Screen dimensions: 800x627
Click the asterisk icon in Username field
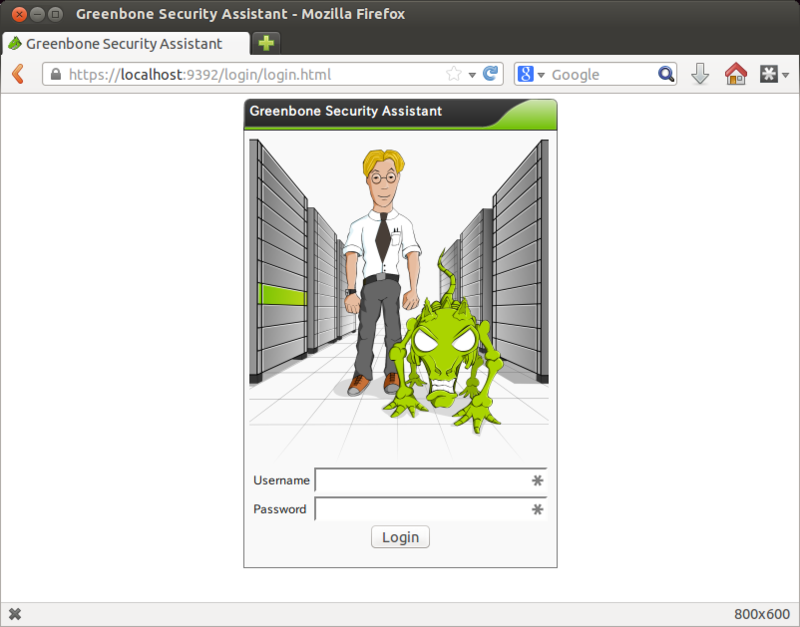537,481
